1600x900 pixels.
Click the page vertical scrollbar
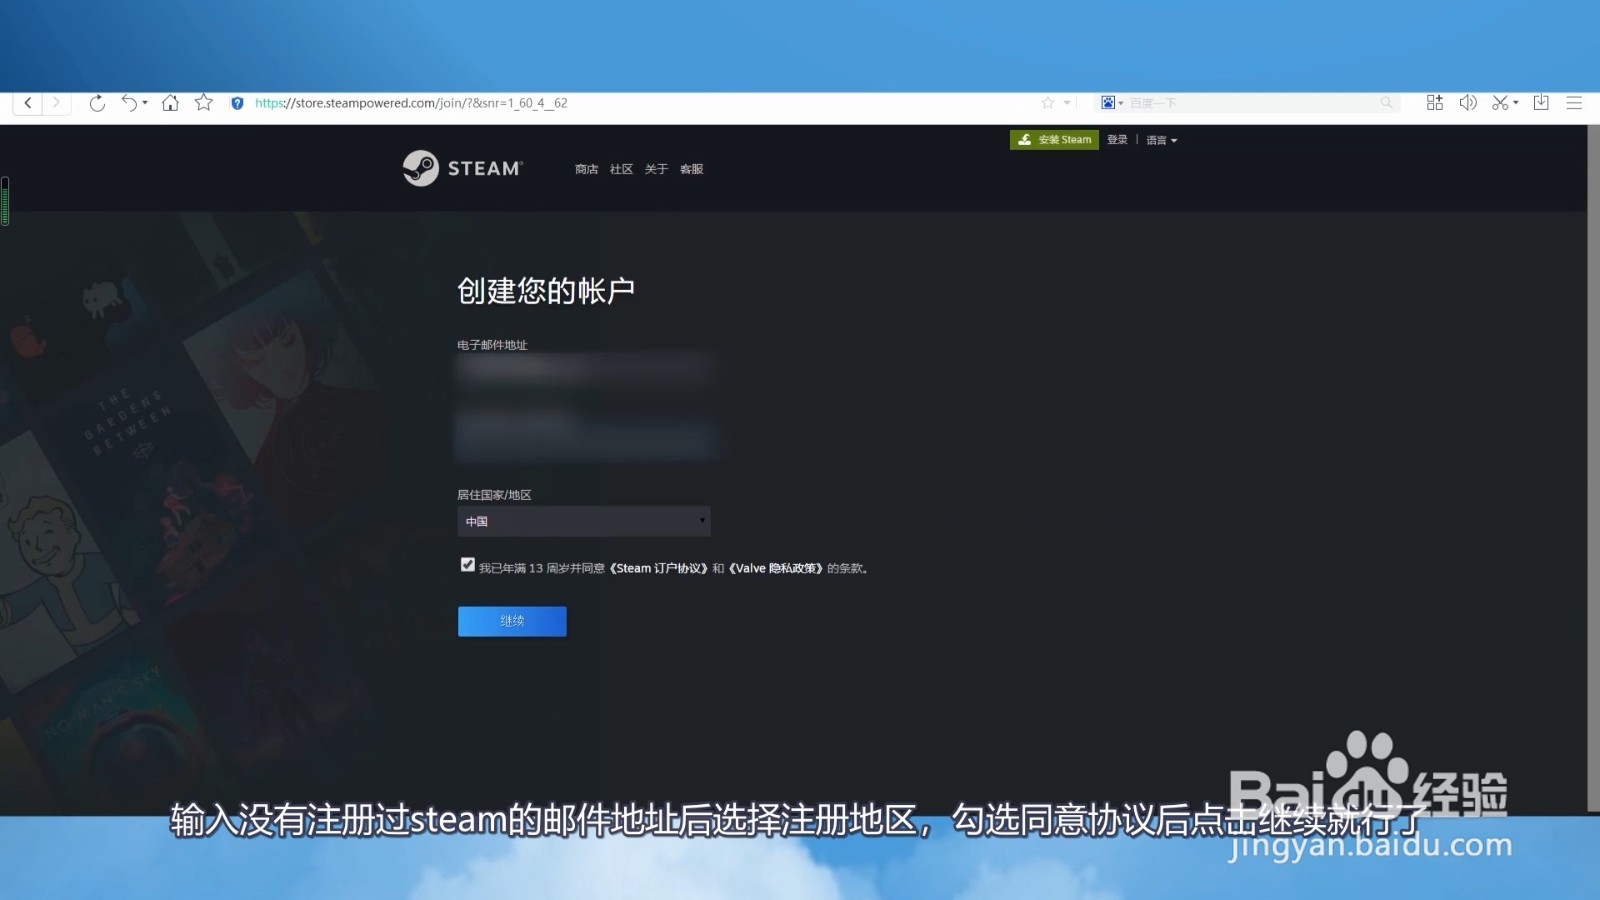point(1593,468)
